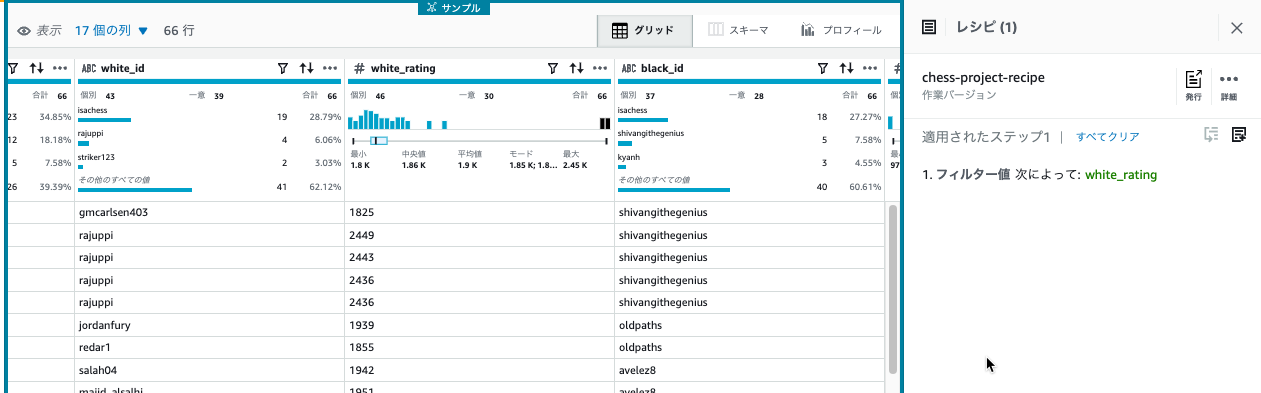This screenshot has height=393, width=1261.
Task: Click the add step list icon
Action: [1238, 135]
